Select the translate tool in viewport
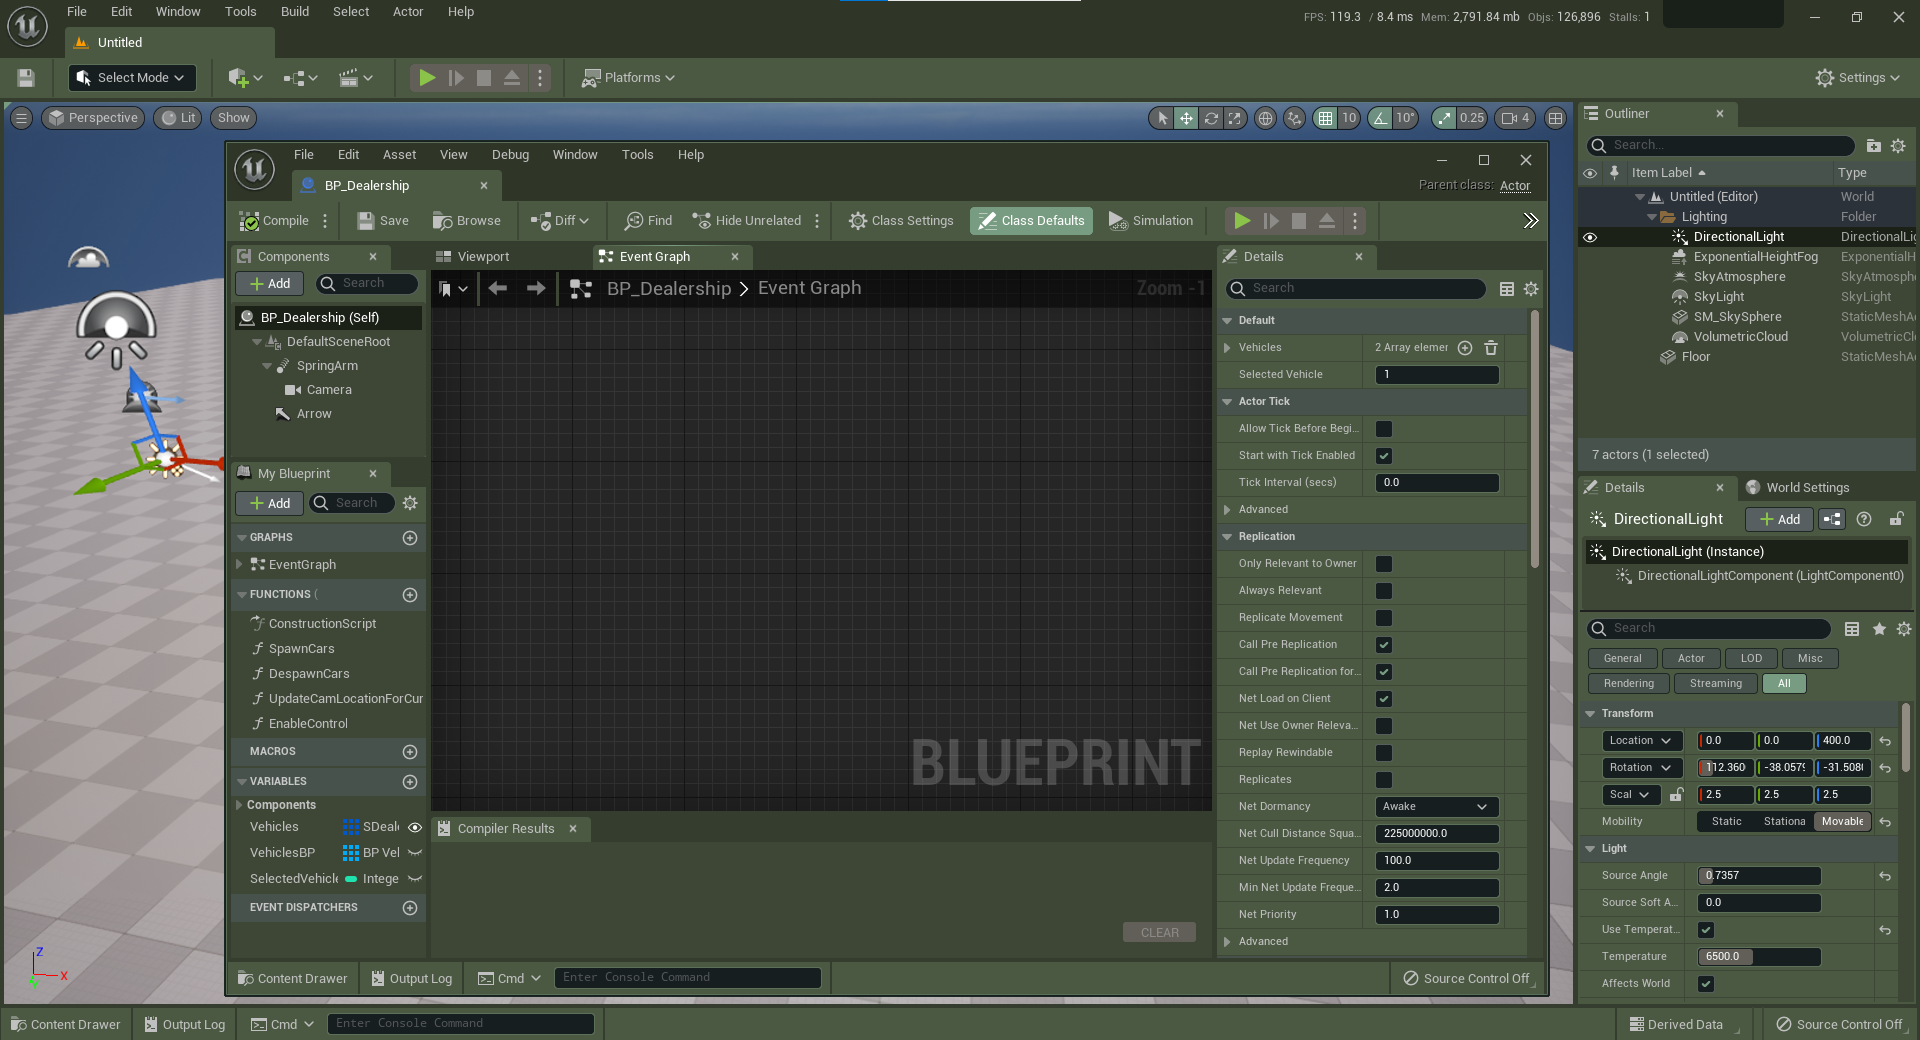Image resolution: width=1920 pixels, height=1040 pixels. (1186, 118)
